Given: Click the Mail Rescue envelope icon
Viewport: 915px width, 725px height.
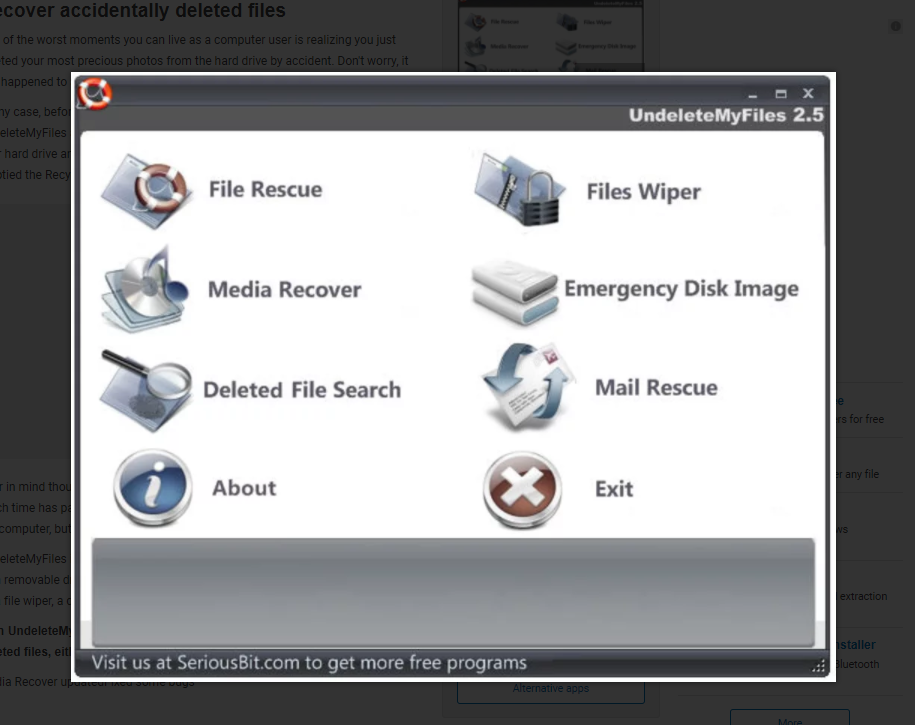Looking at the screenshot, I should click(x=528, y=388).
